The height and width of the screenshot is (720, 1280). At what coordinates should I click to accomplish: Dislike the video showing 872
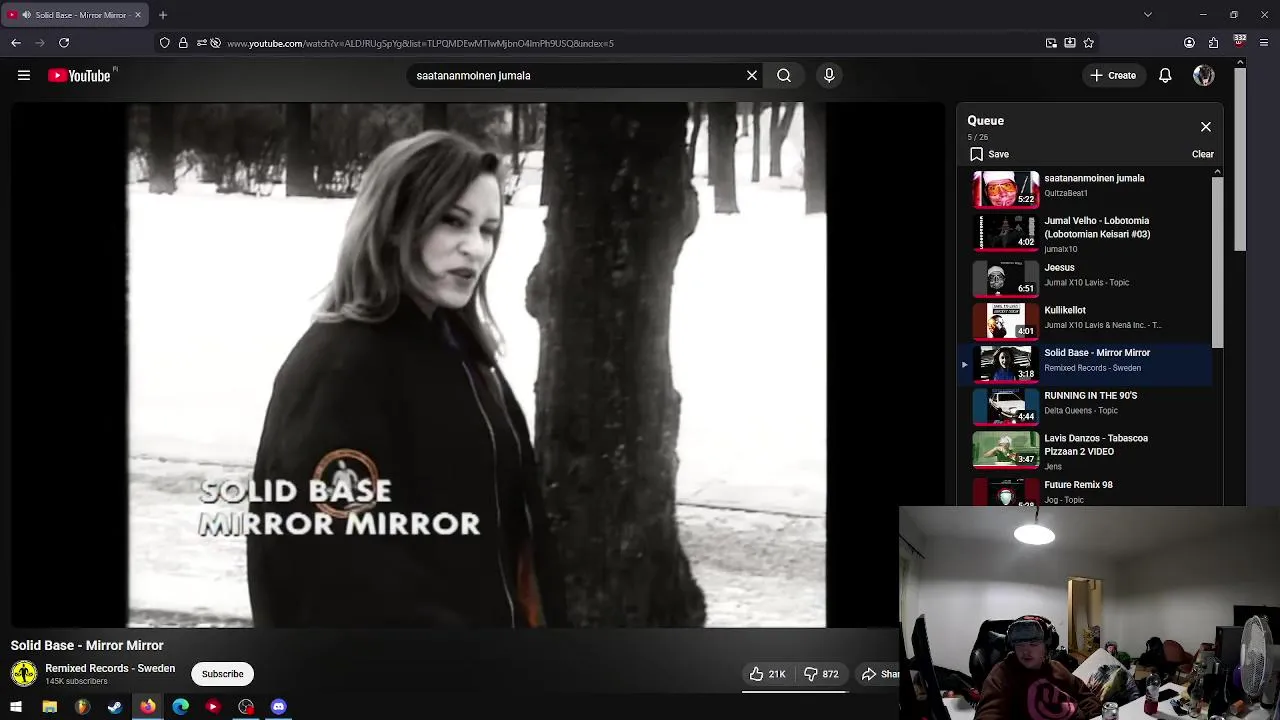[822, 674]
